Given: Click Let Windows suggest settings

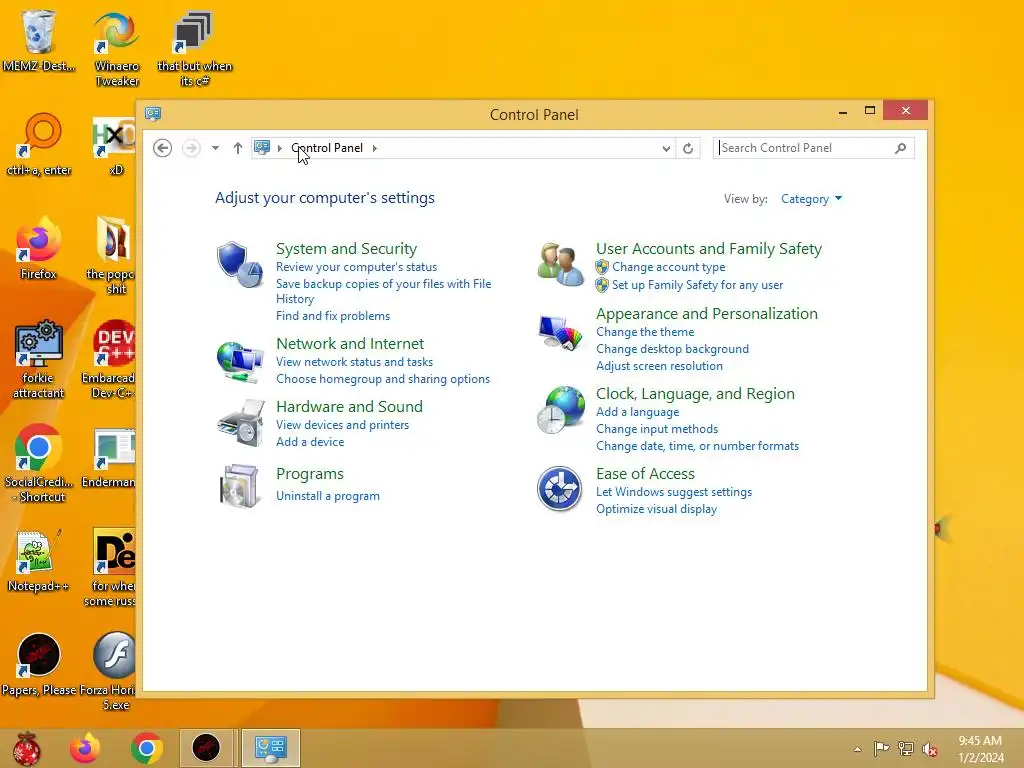Looking at the screenshot, I should [674, 492].
